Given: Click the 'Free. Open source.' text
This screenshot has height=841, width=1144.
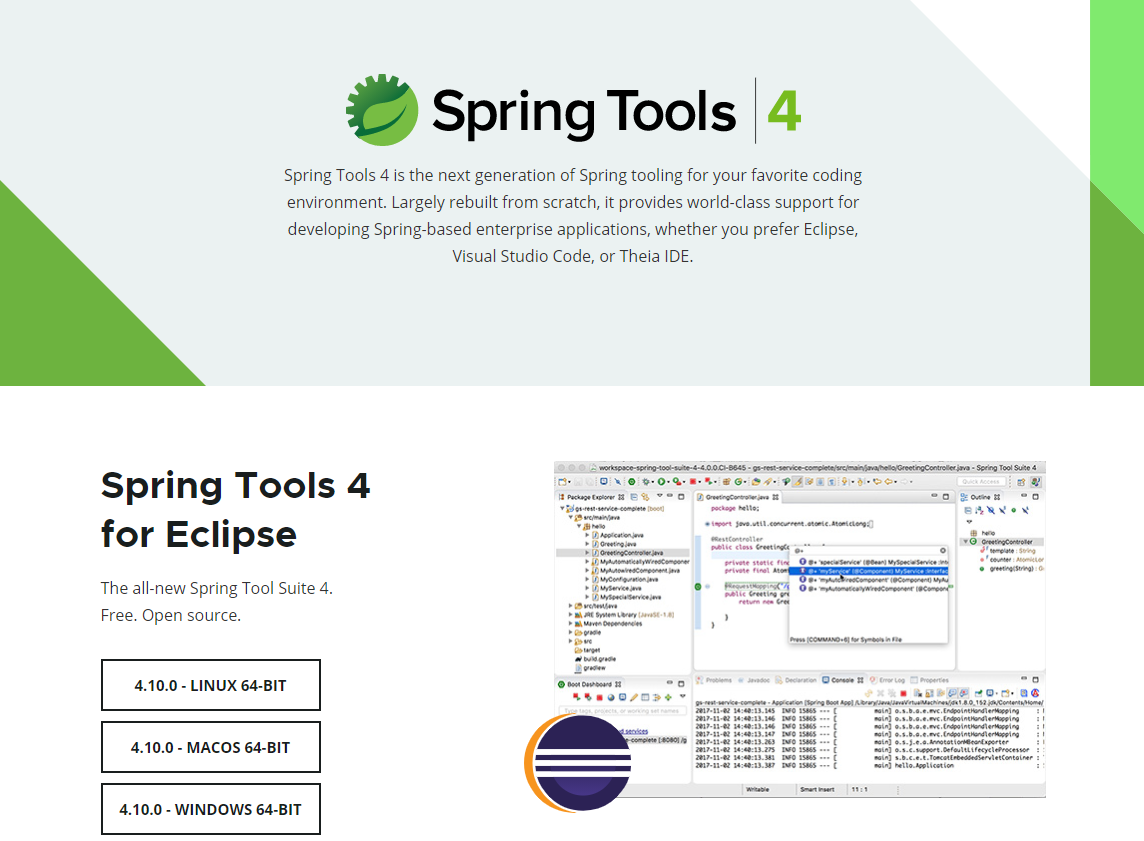Looking at the screenshot, I should pos(171,615).
